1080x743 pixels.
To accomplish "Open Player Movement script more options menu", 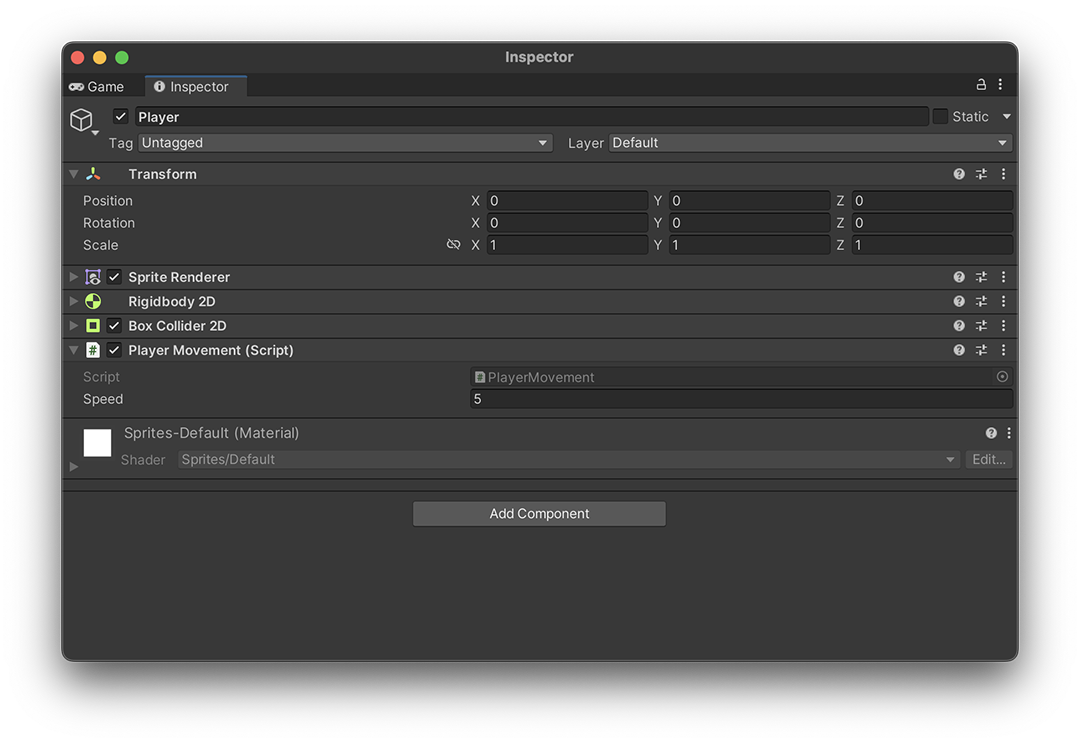I will tap(1004, 350).
